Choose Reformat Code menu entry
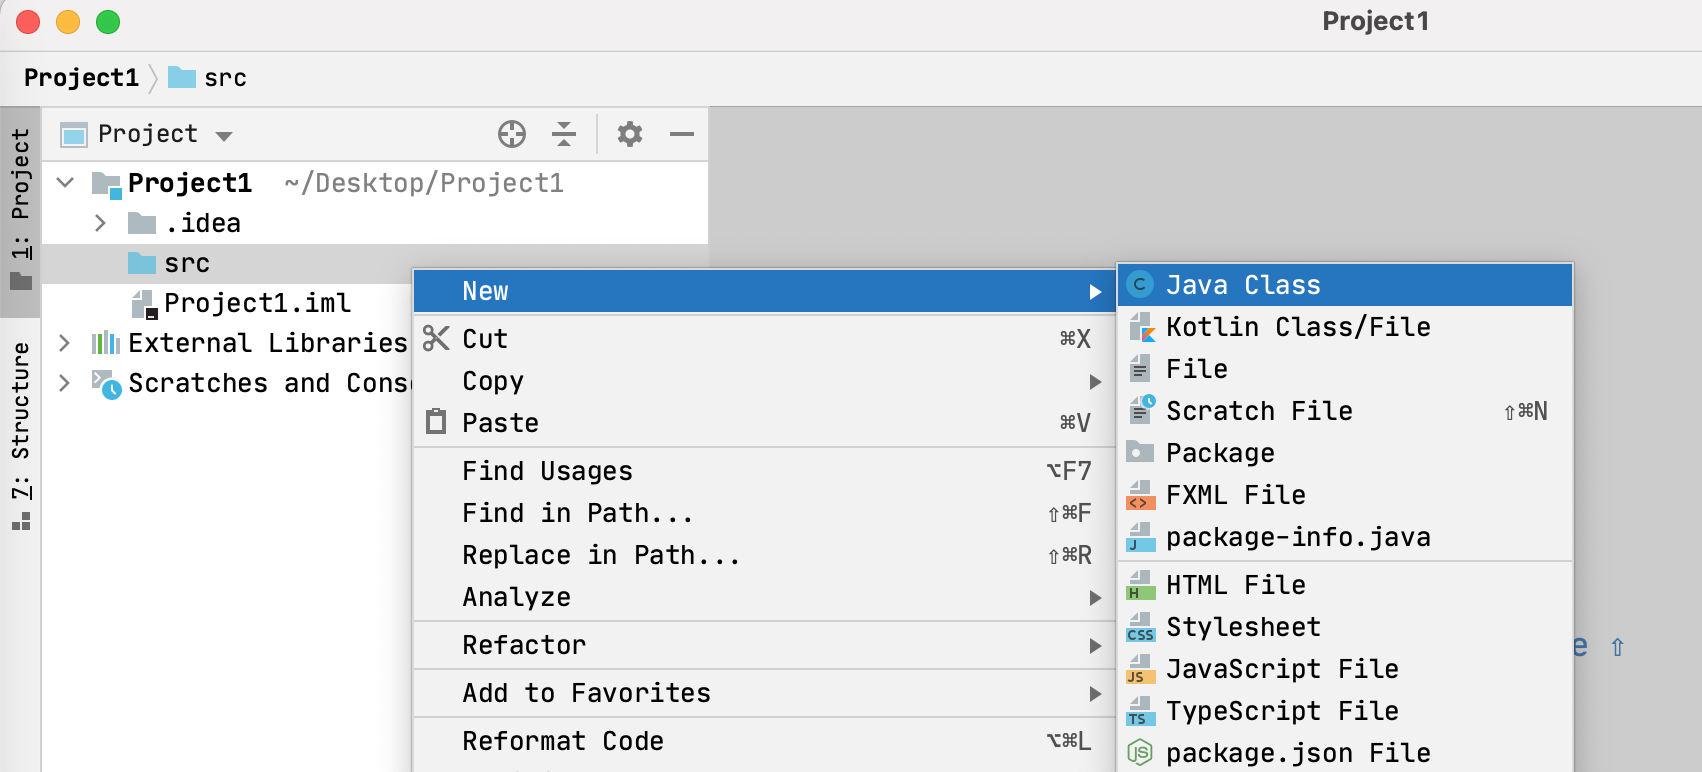1702x772 pixels. click(x=764, y=741)
